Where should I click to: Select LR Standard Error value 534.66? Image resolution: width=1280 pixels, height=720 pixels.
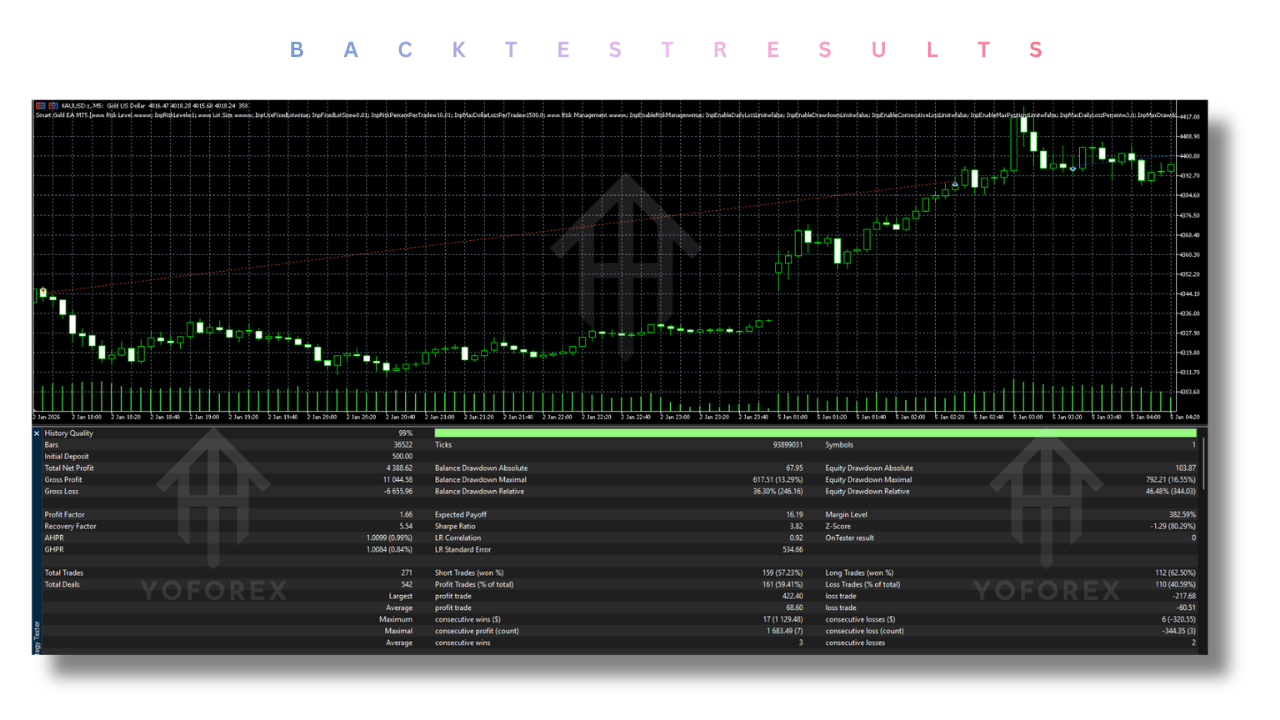793,550
